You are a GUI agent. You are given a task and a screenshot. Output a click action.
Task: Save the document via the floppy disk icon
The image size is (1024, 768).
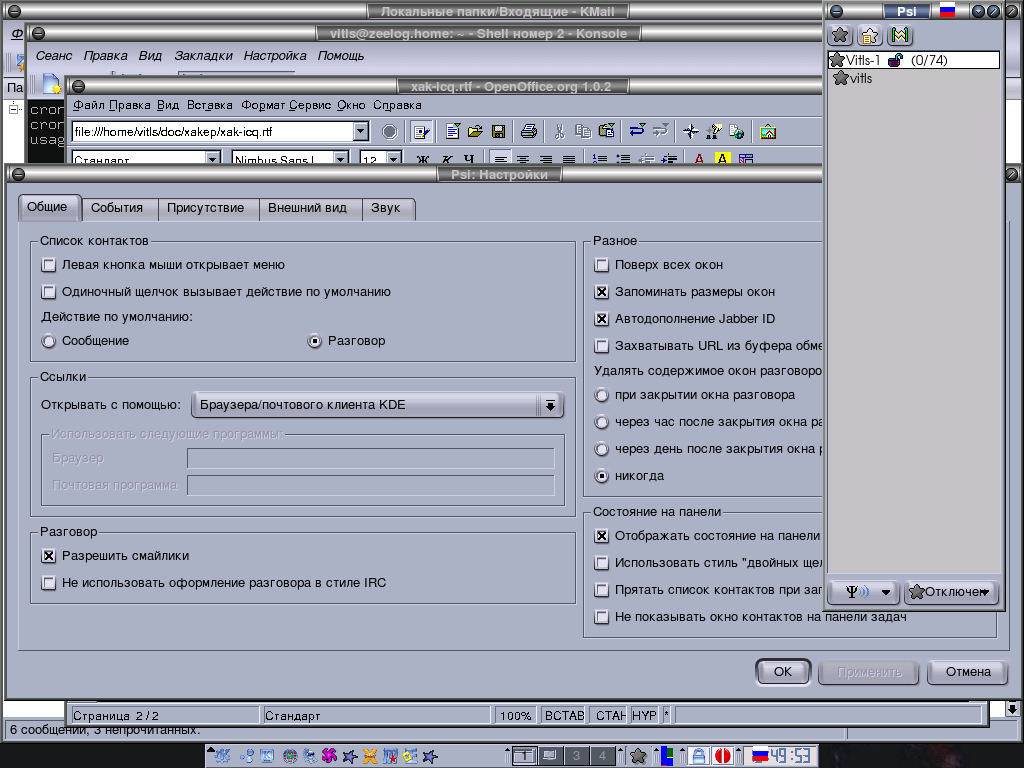pyautogui.click(x=498, y=132)
